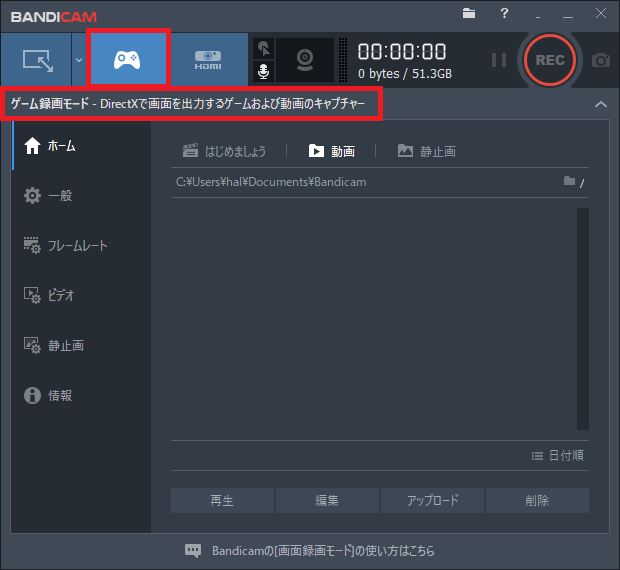620x570 pixels.
Task: Click the pause recording button
Action: tap(499, 60)
